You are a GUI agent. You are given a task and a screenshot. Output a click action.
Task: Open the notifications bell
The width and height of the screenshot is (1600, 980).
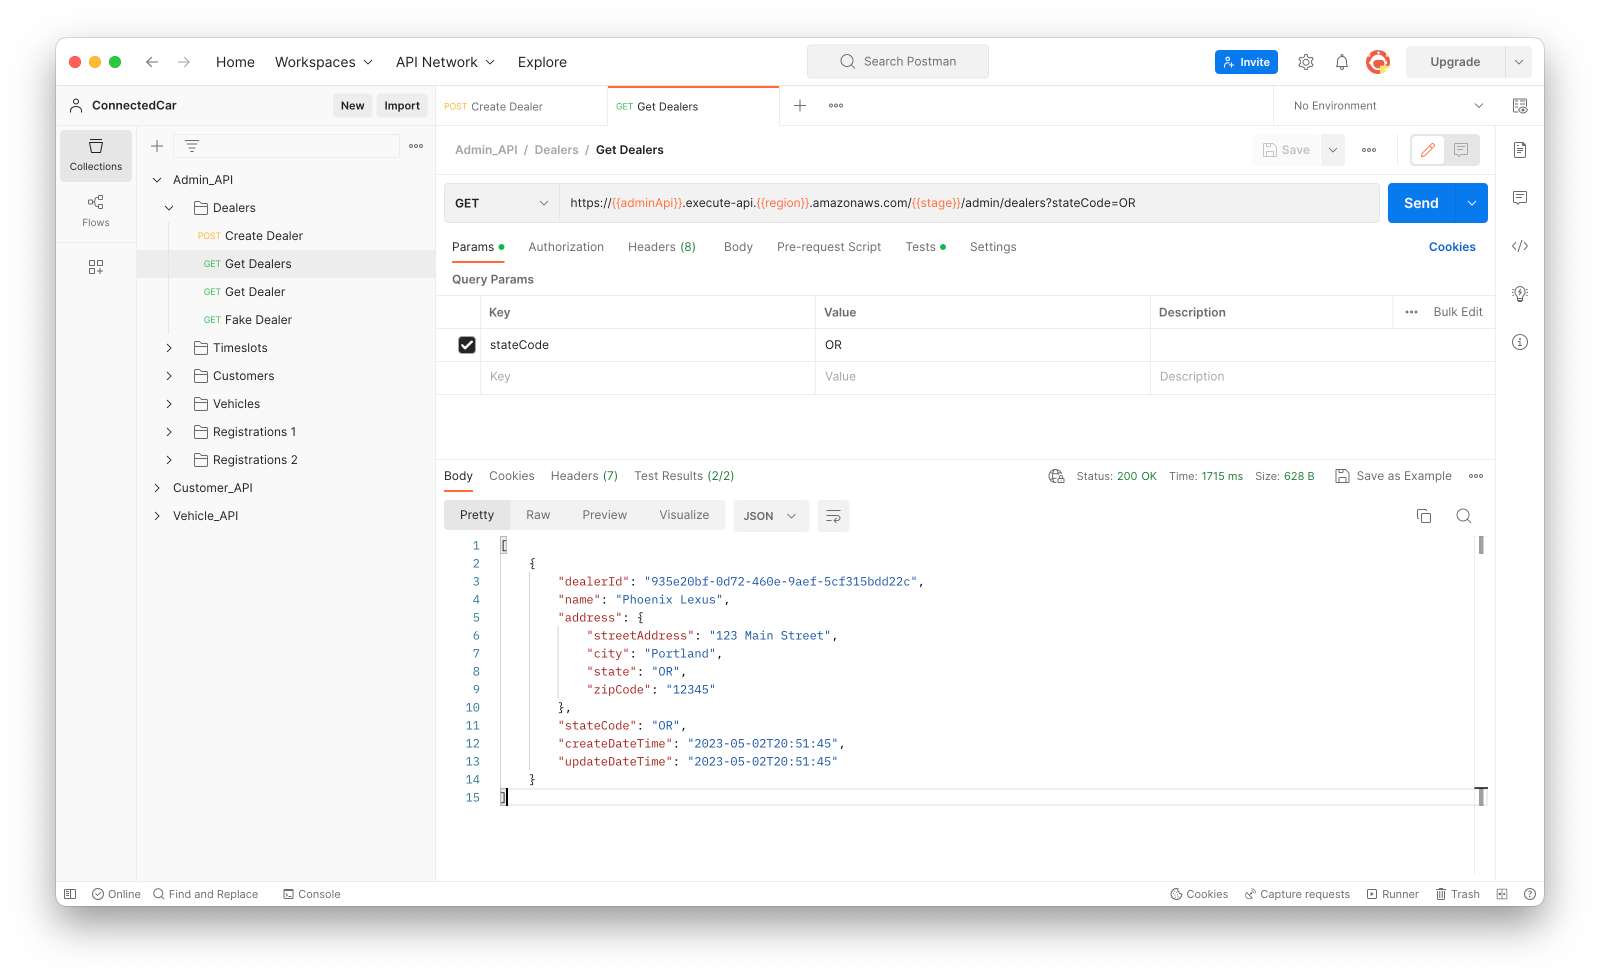point(1342,62)
